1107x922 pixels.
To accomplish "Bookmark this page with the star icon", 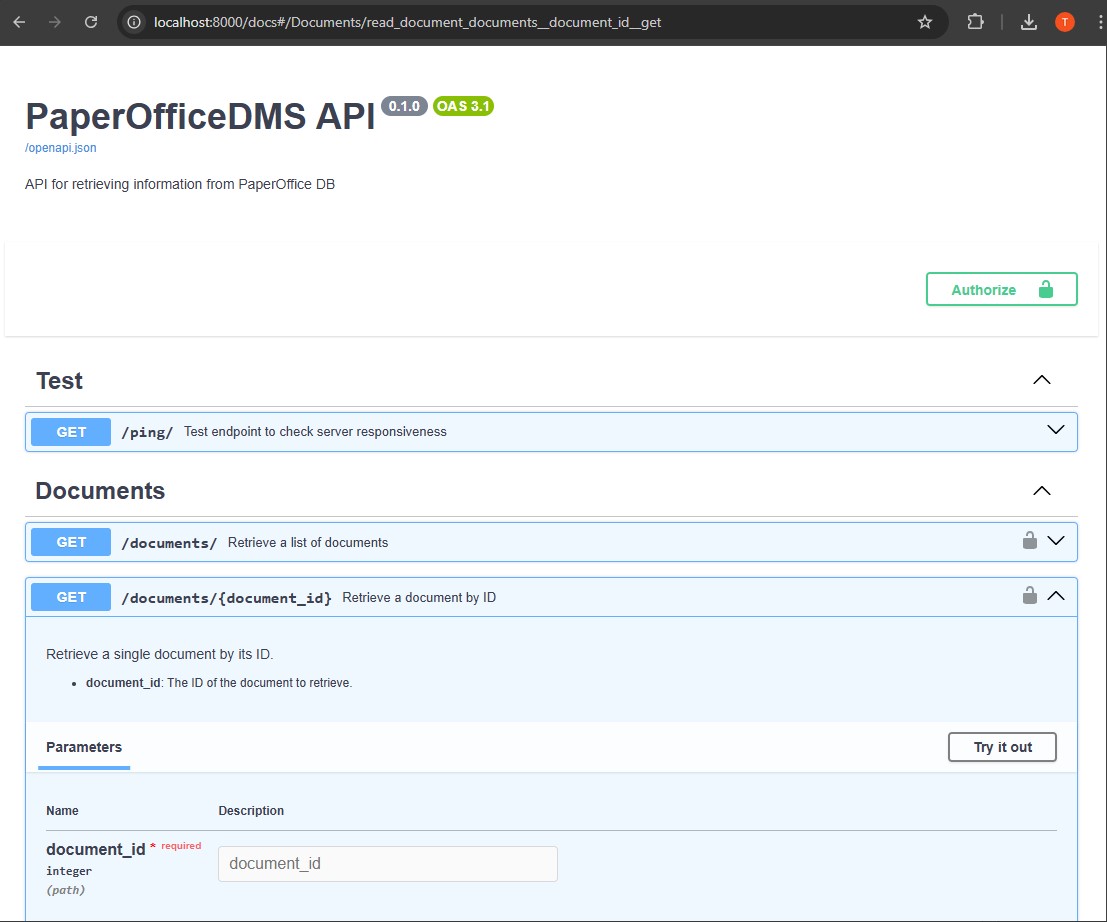I will pyautogui.click(x=925, y=22).
